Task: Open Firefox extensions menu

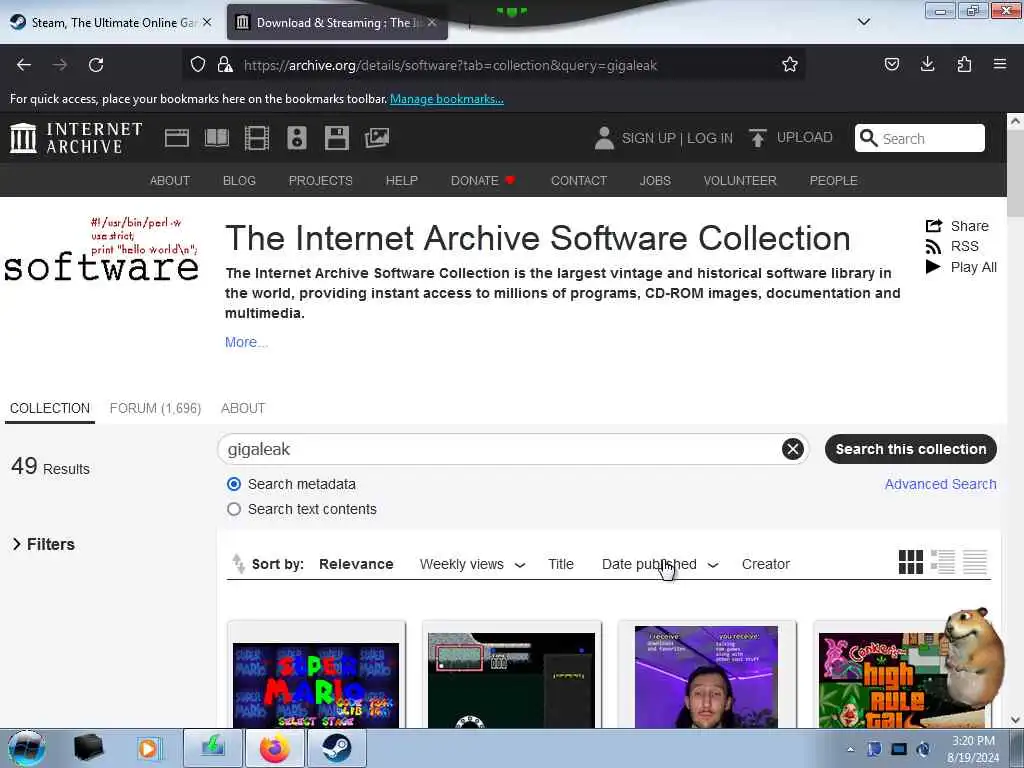Action: tap(964, 64)
